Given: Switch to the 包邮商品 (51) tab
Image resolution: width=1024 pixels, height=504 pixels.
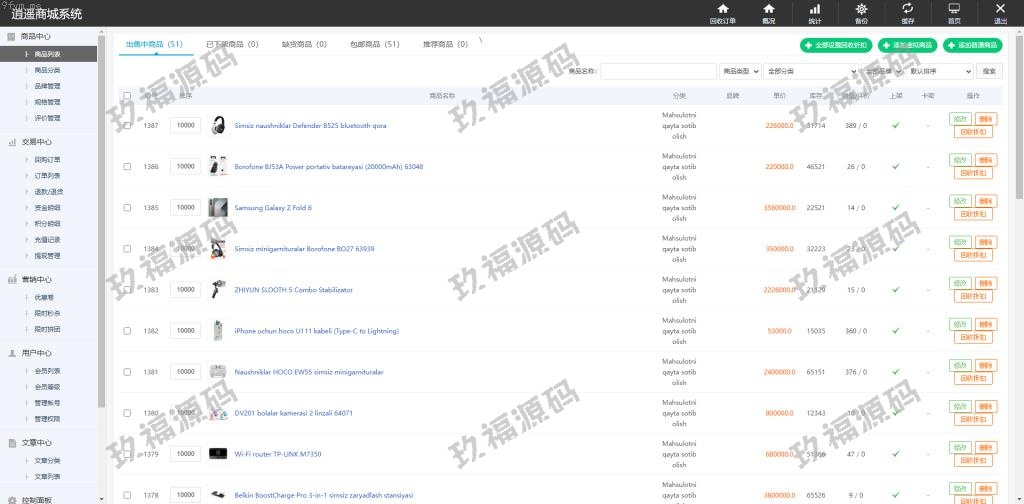Looking at the screenshot, I should point(375,45).
